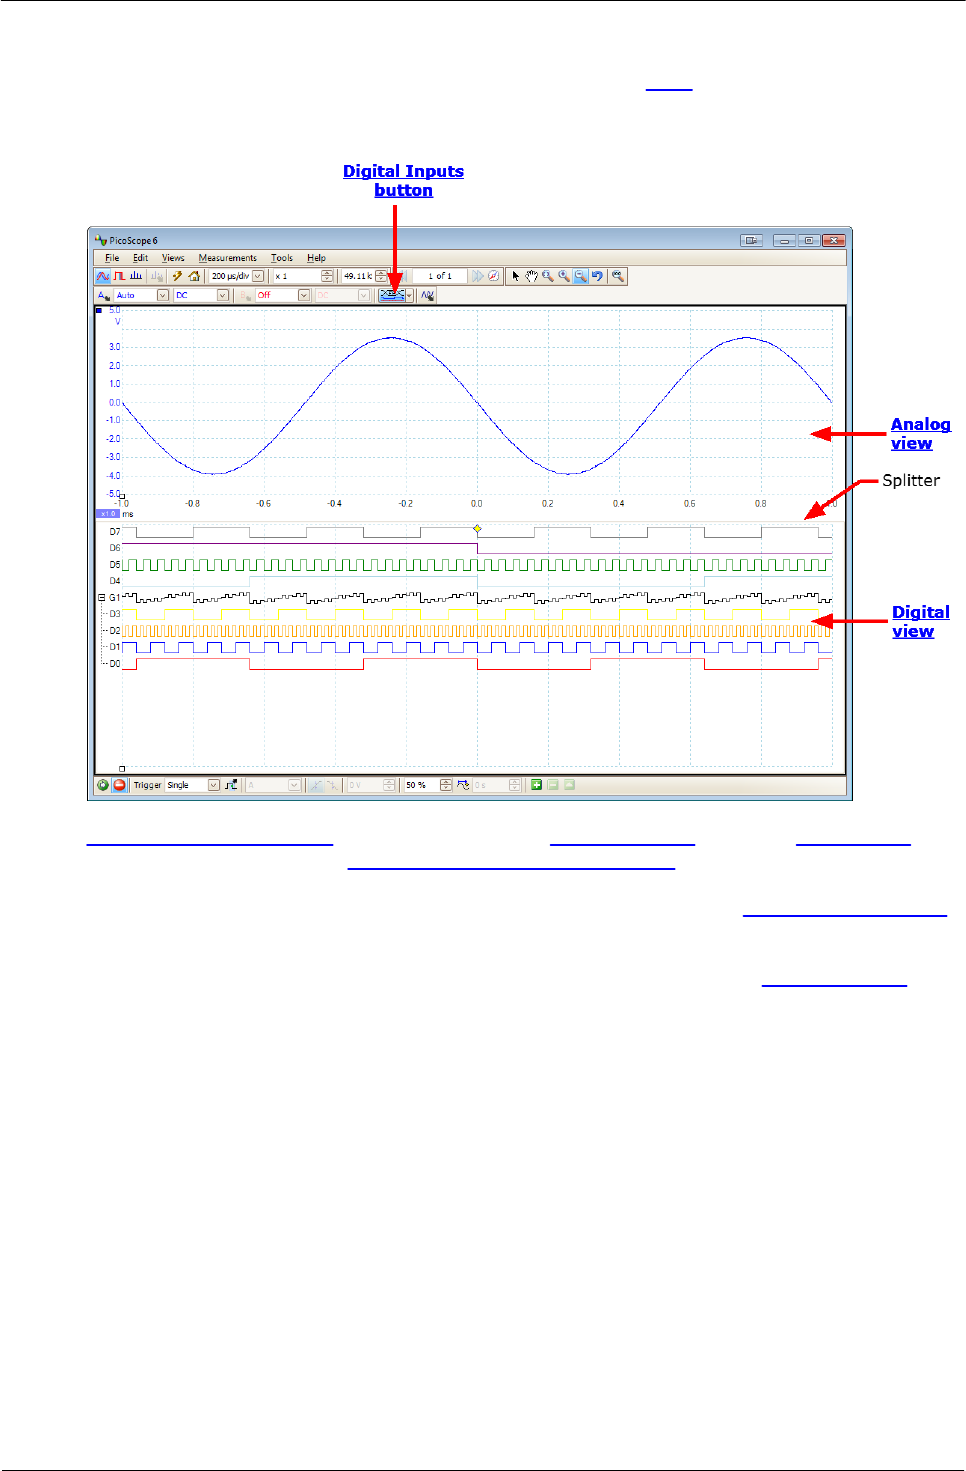Open Channel A options button

tap(103, 295)
